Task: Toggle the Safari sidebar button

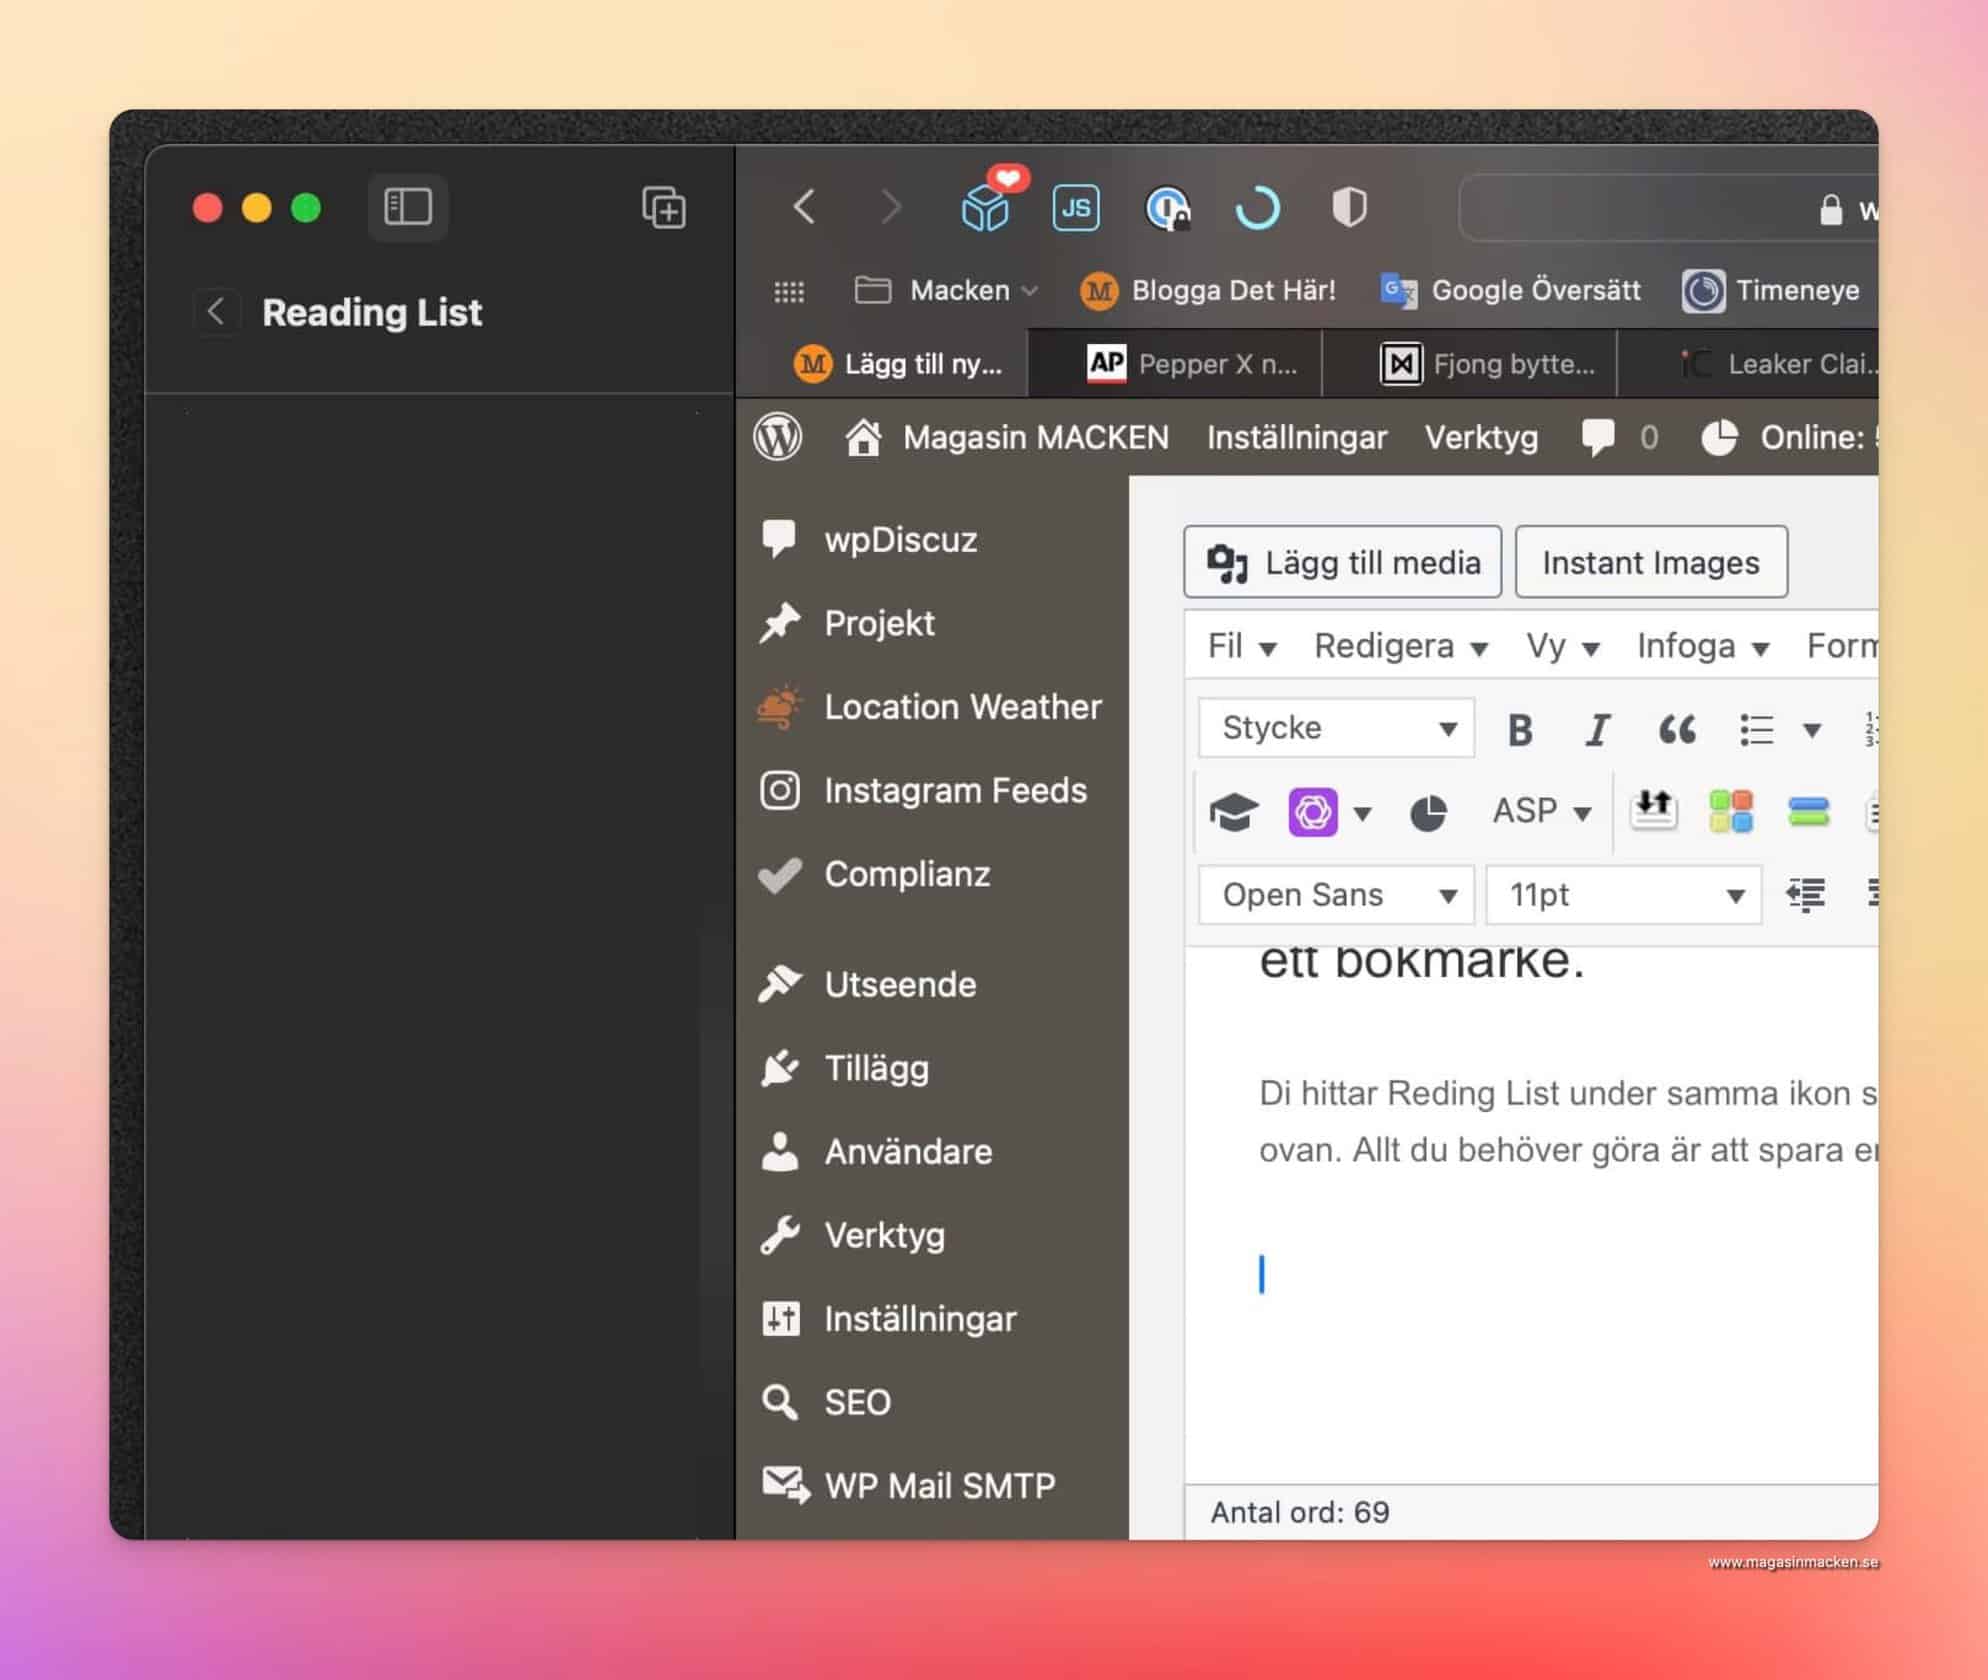Action: click(x=407, y=207)
